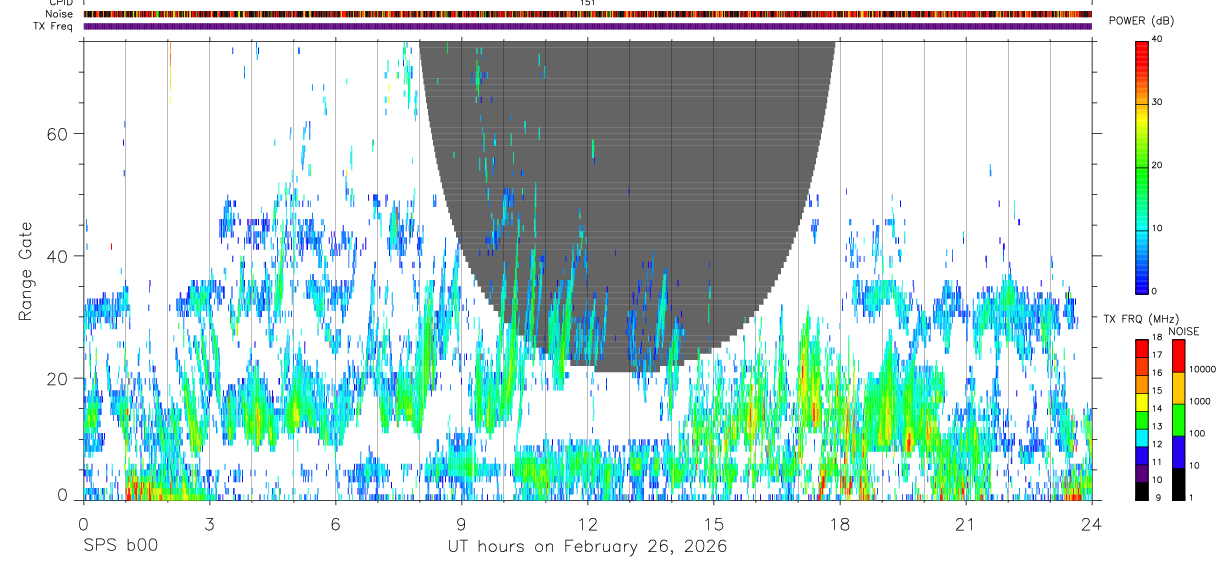
Task: Click the TX Freq row label at top
Action: (55, 26)
